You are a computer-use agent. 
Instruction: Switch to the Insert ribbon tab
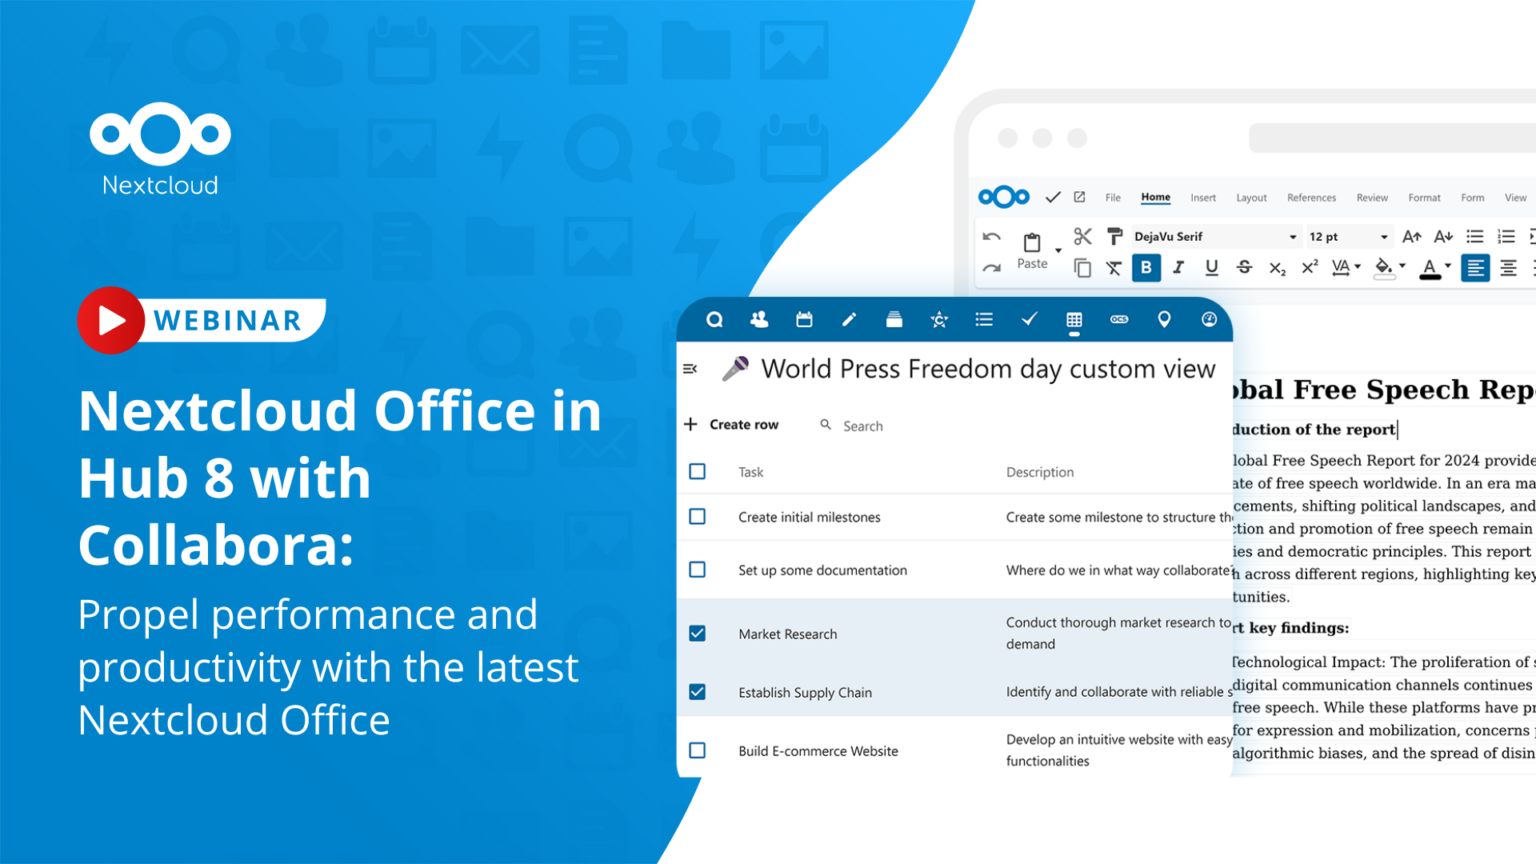[1203, 197]
